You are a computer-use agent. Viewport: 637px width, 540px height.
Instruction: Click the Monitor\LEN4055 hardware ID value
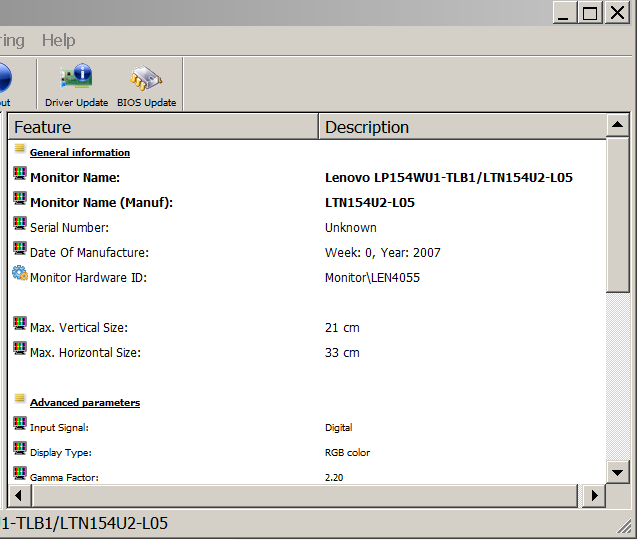(x=372, y=278)
